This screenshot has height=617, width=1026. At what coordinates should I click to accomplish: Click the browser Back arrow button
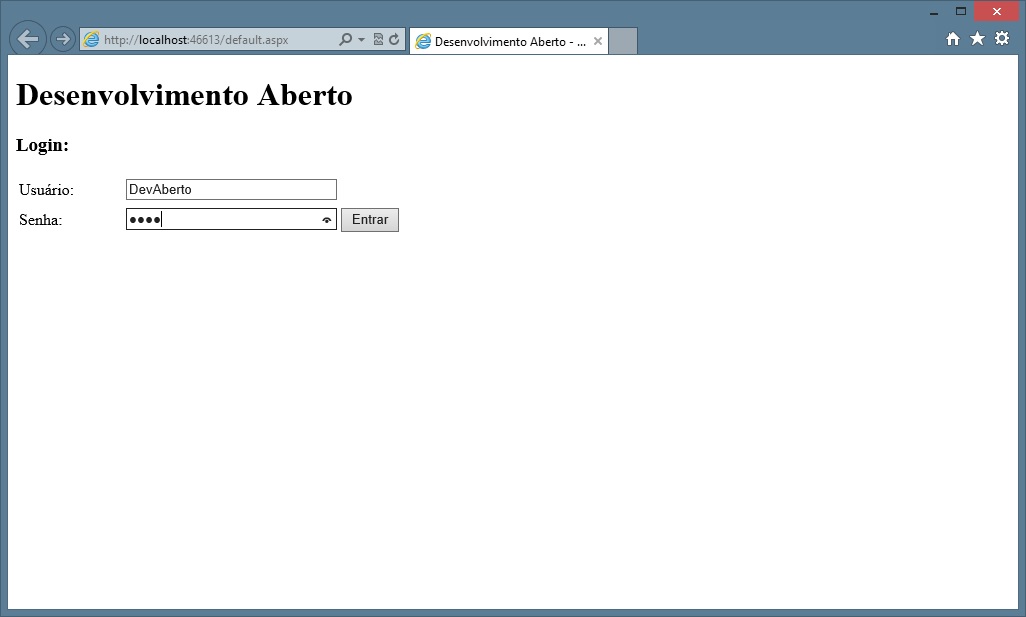pyautogui.click(x=28, y=39)
